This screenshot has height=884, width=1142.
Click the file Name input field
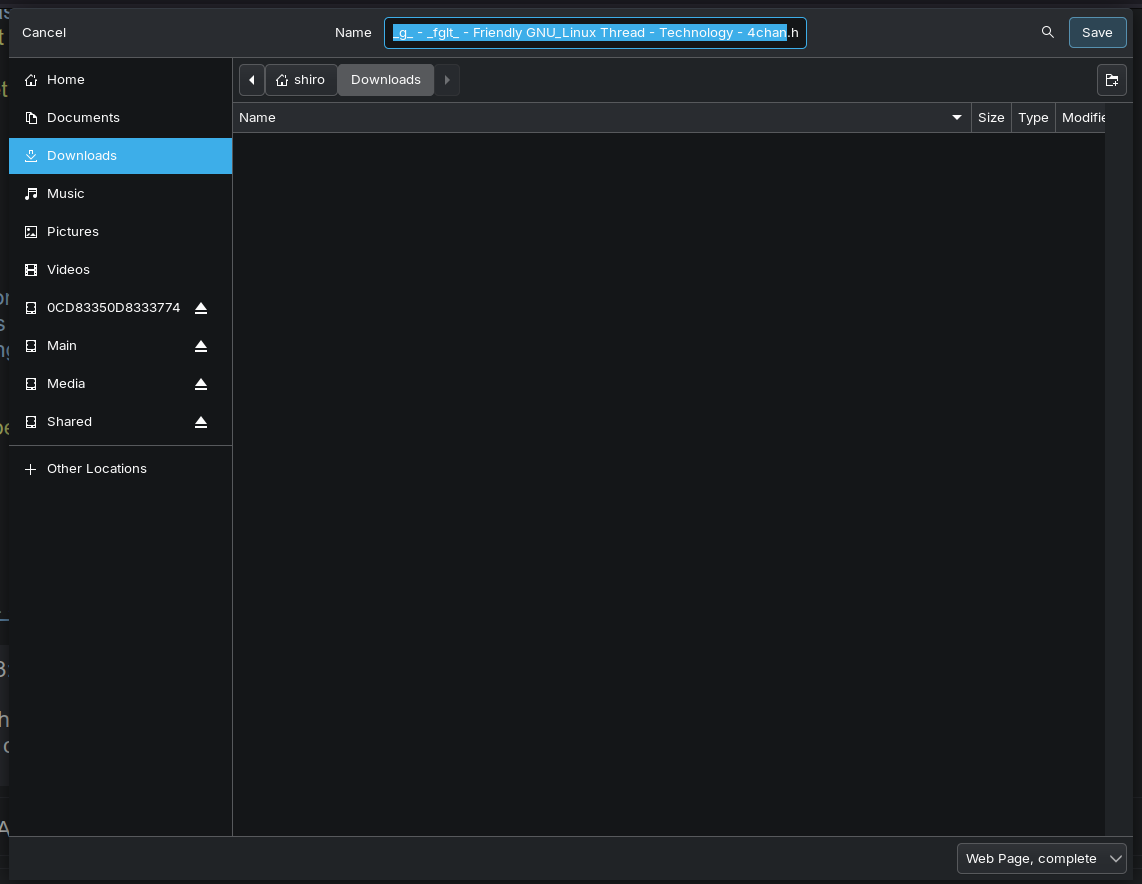pos(595,33)
